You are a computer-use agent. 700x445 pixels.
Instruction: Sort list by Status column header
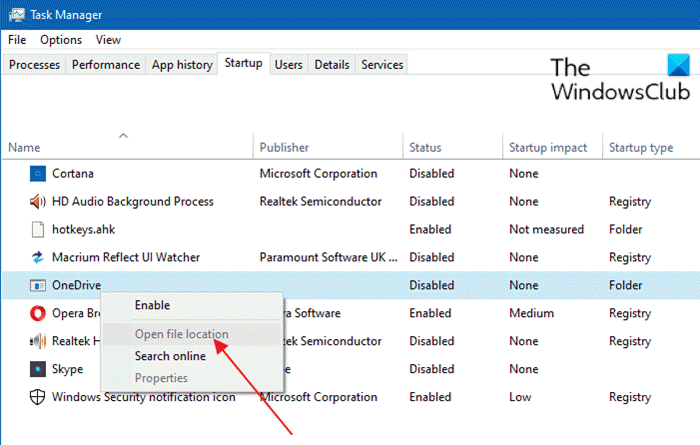pyautogui.click(x=425, y=148)
